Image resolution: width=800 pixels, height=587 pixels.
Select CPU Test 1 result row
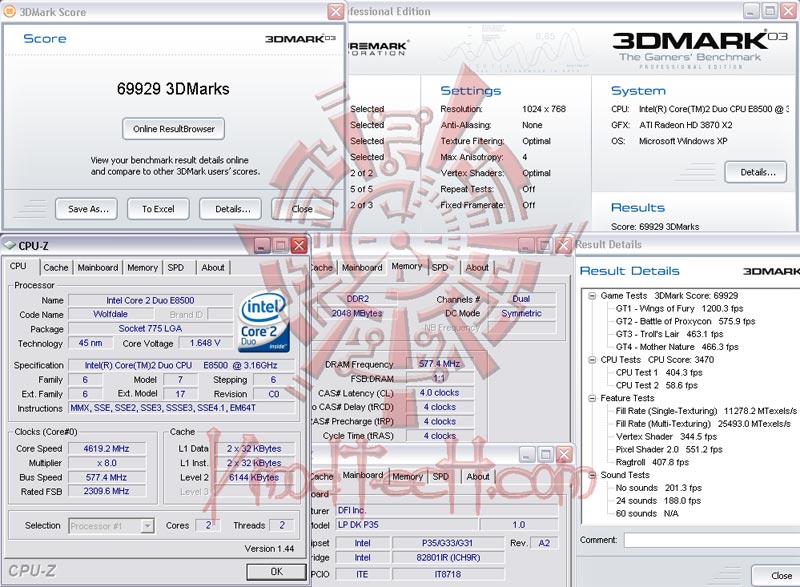(x=659, y=372)
